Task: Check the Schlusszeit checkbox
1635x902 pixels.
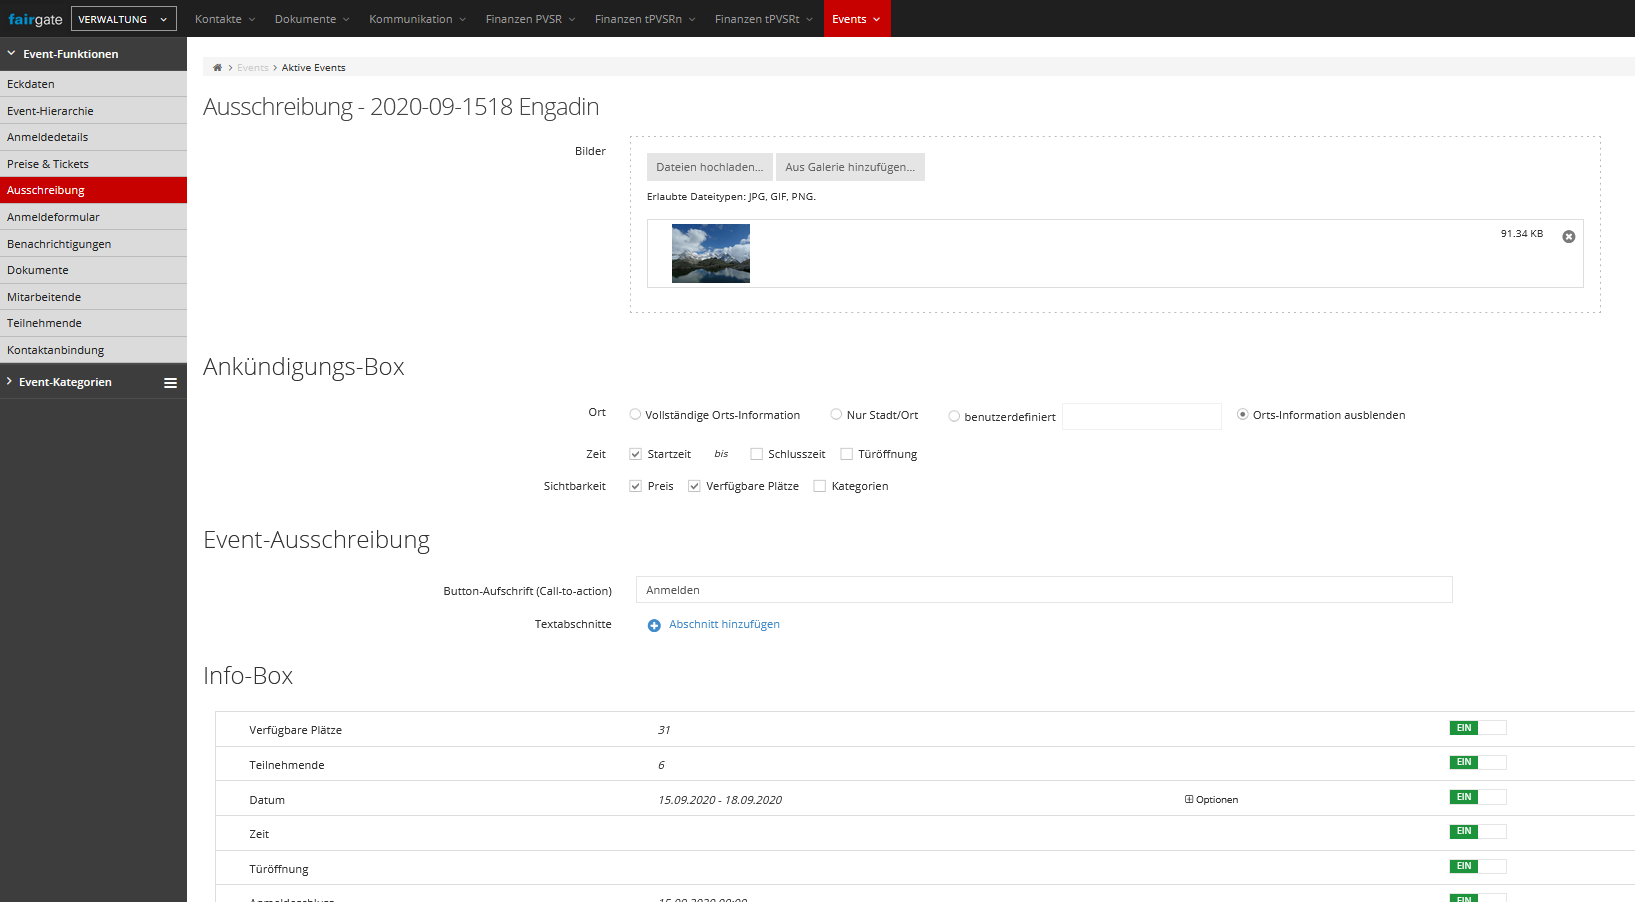Action: 757,454
